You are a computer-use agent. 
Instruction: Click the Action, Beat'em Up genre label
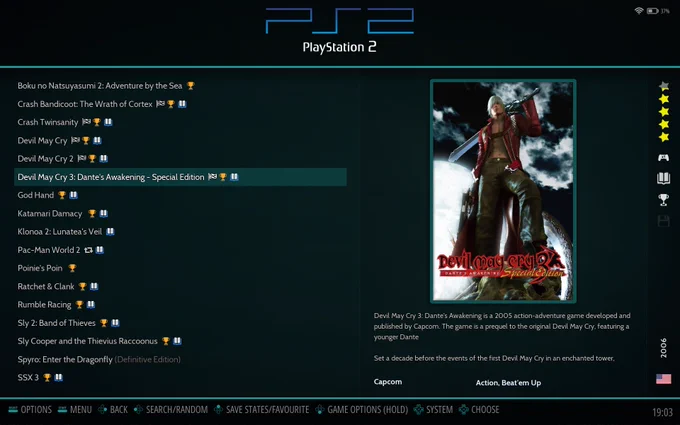508,382
